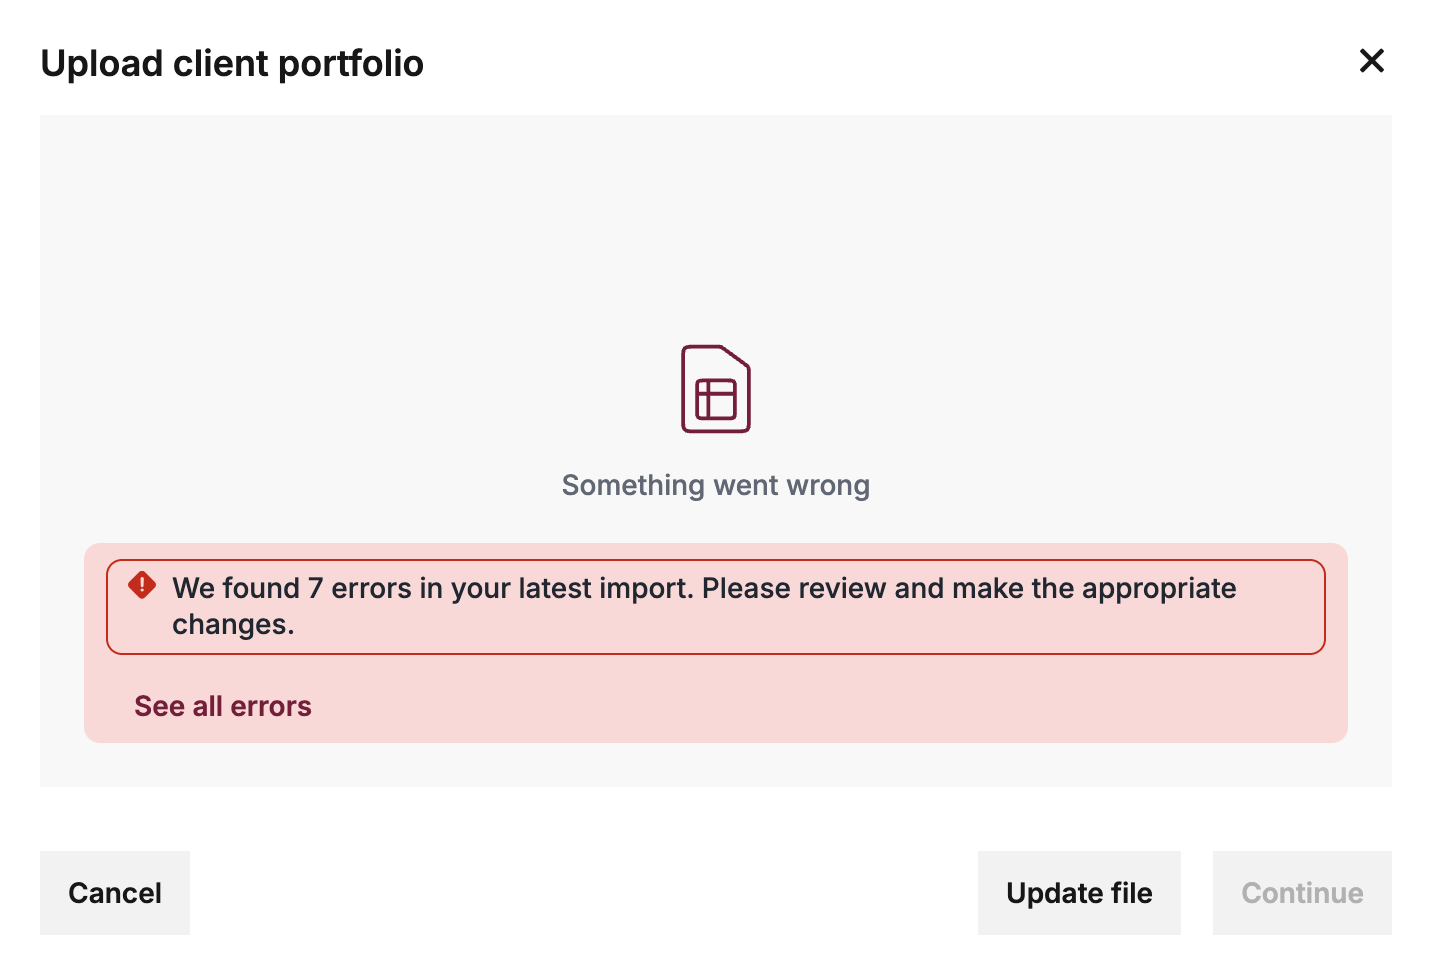1436x978 pixels.
Task: Click the exclamation alert icon in banner
Action: 142,585
